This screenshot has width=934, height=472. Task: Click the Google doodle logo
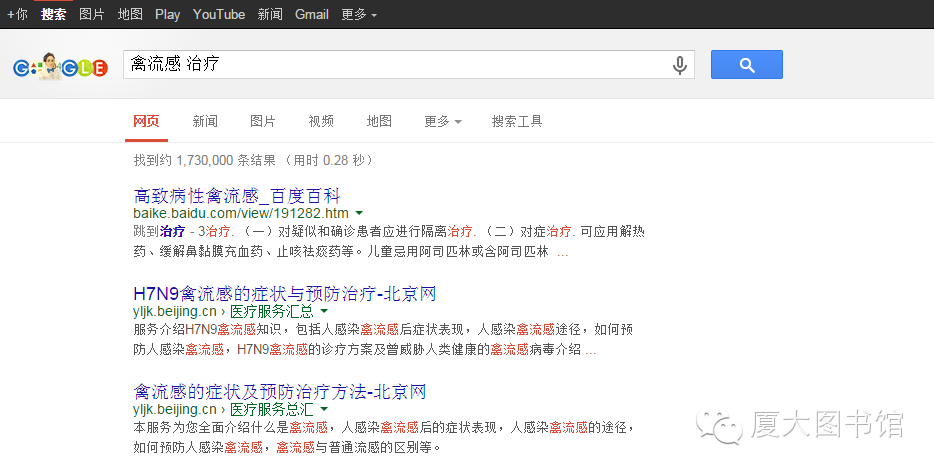pos(60,66)
